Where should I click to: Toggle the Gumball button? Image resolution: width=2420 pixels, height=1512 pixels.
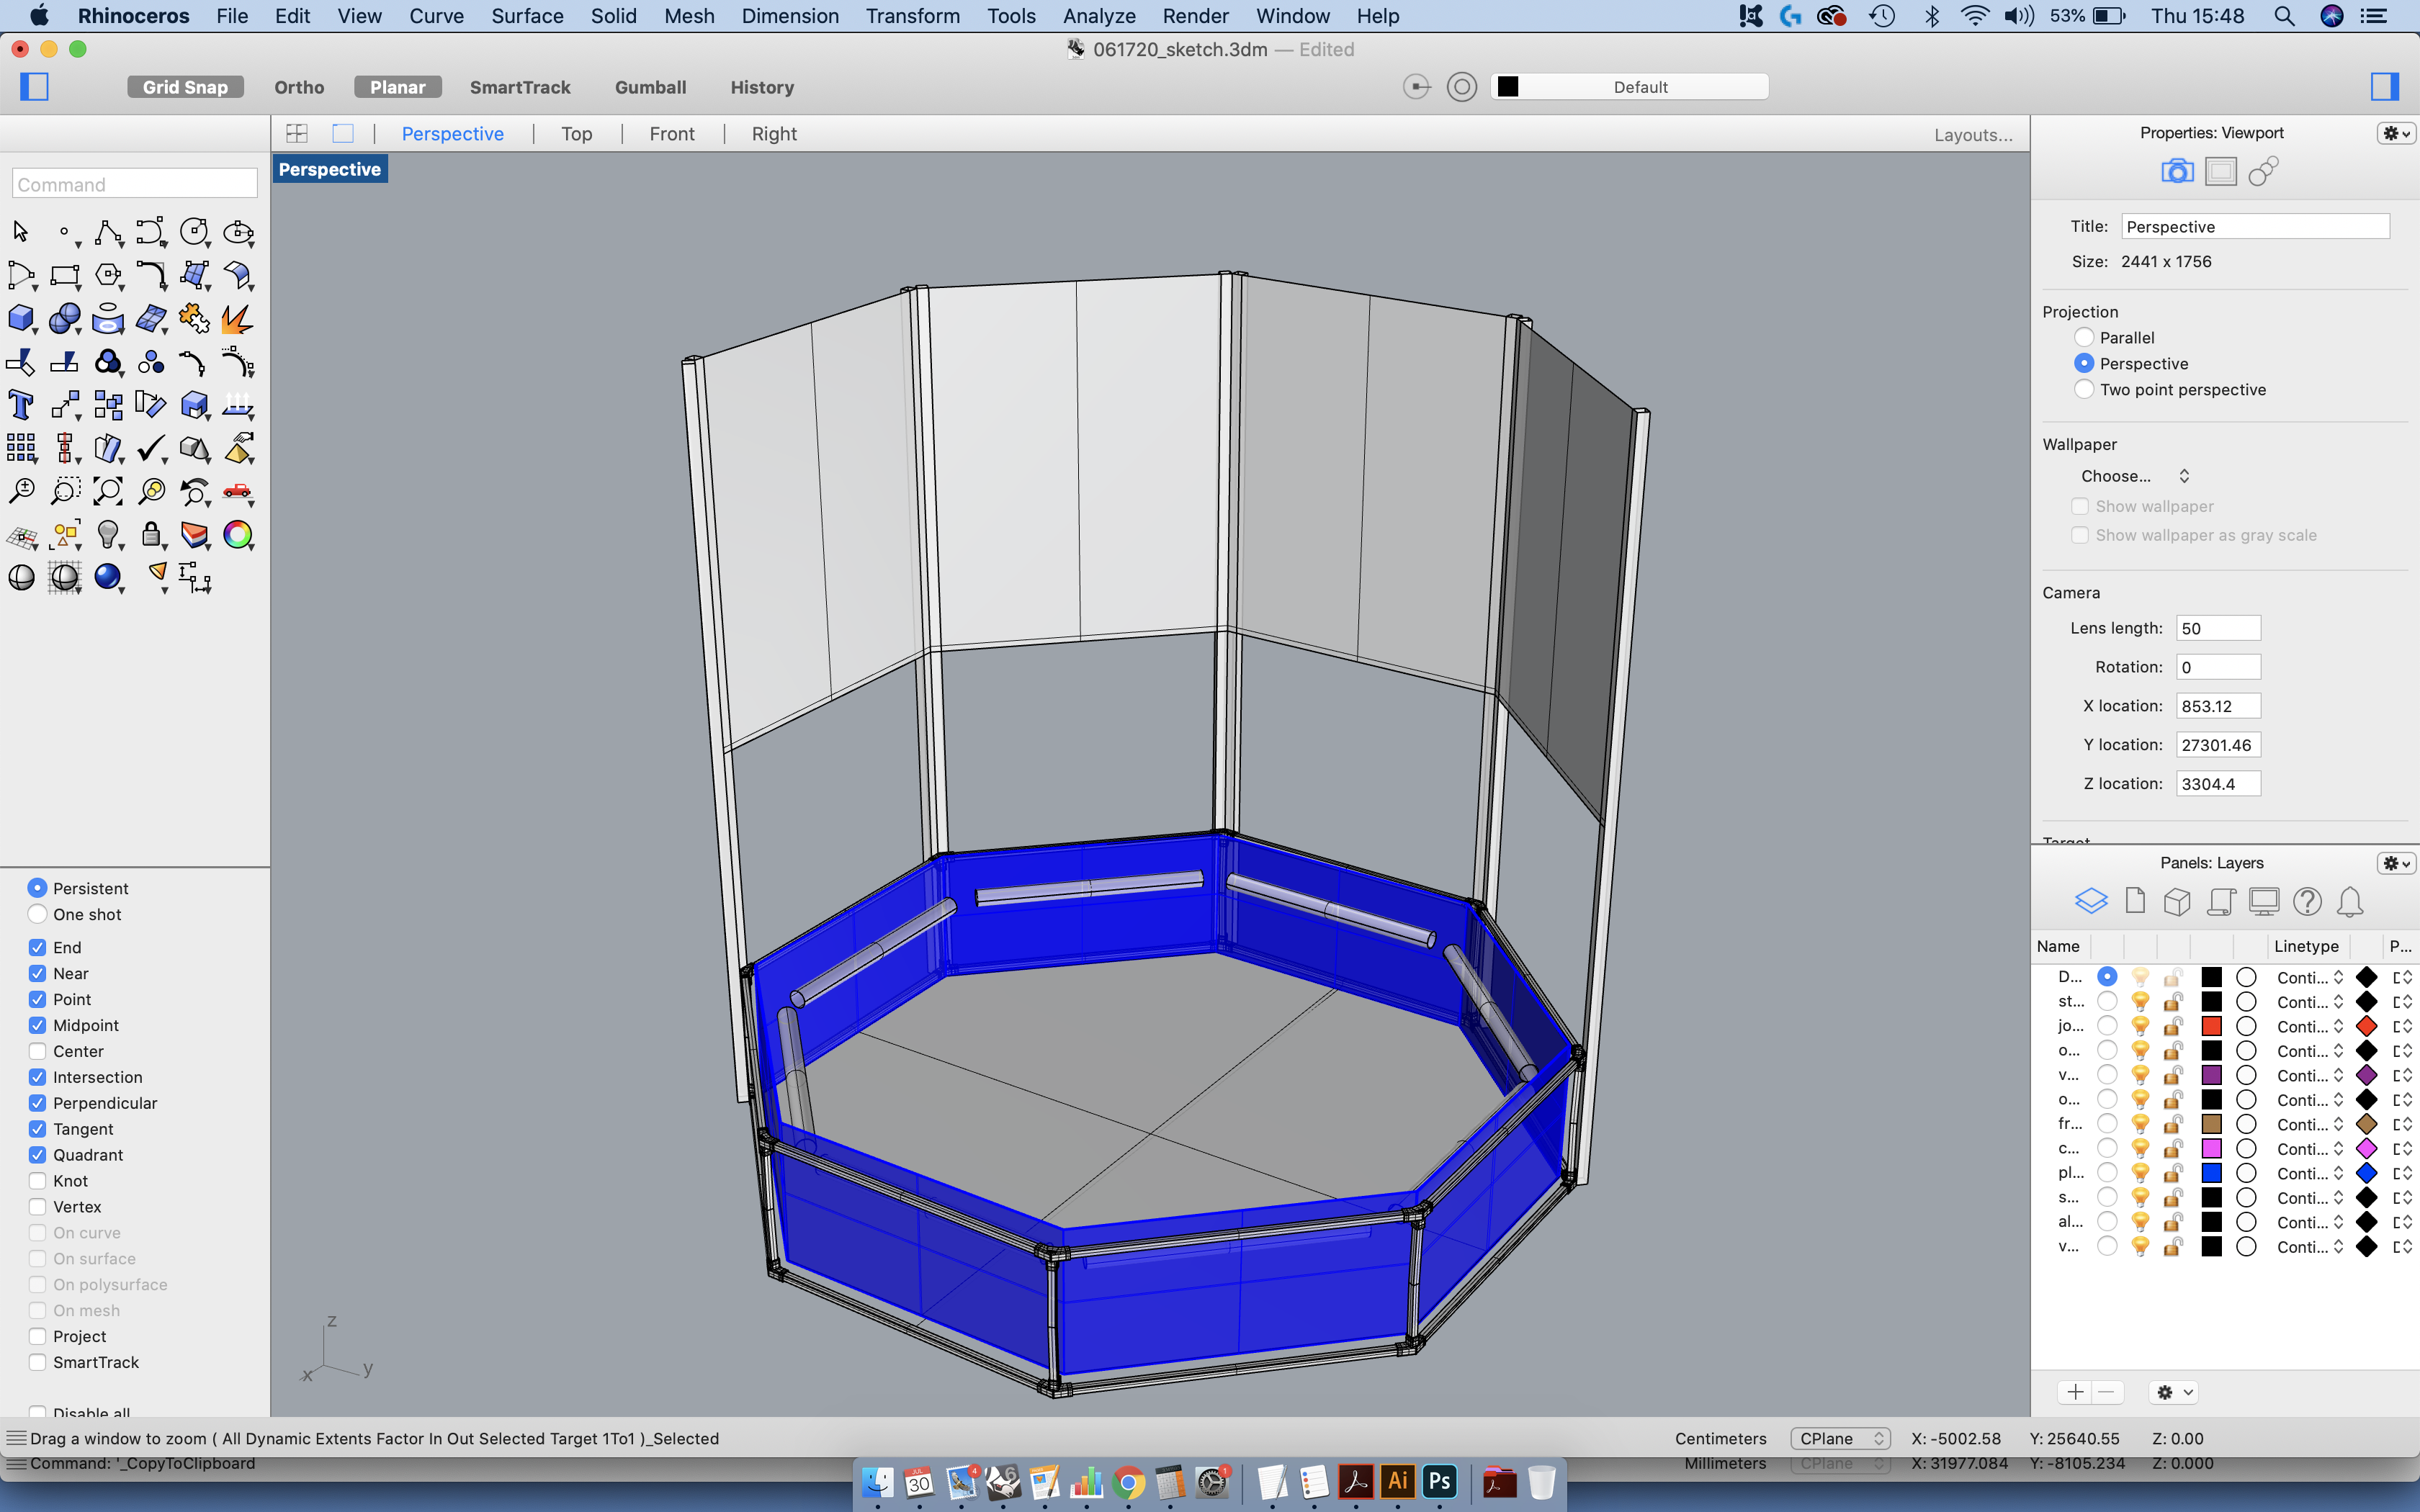650,87
